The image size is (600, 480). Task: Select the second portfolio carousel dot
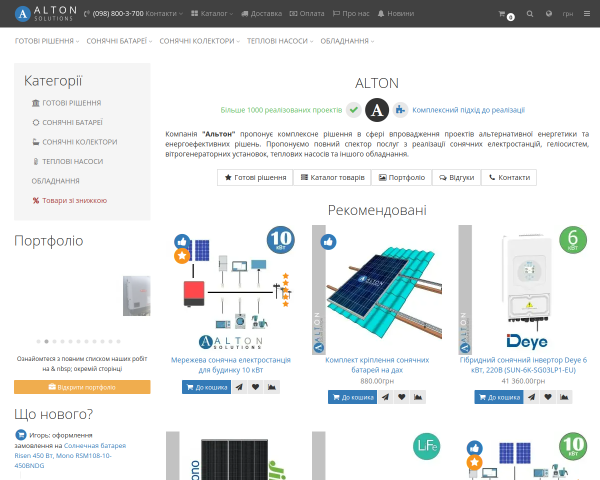[46, 341]
